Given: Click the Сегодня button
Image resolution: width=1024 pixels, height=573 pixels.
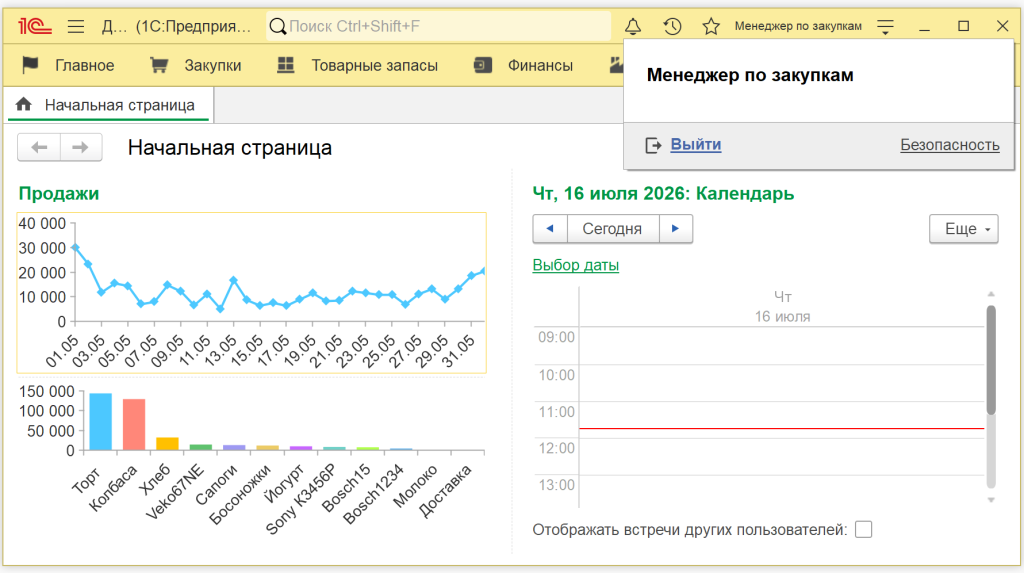Looking at the screenshot, I should click(x=612, y=229).
